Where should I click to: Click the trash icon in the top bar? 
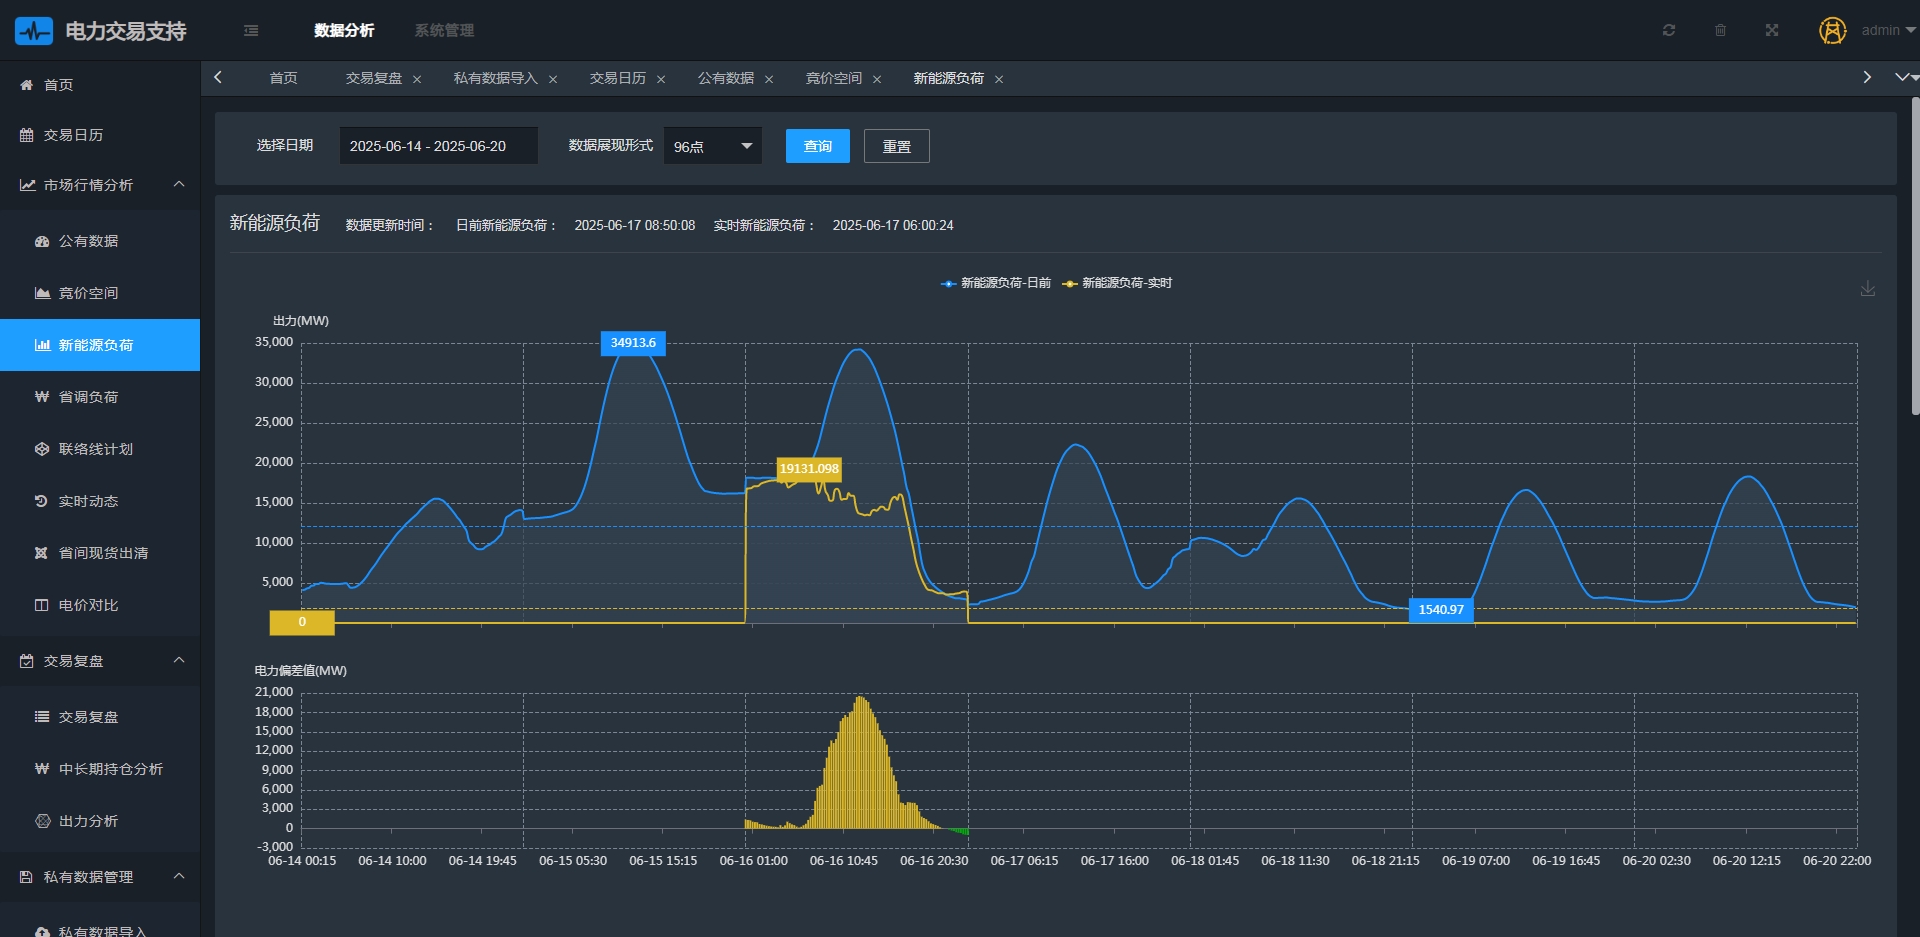click(1720, 30)
